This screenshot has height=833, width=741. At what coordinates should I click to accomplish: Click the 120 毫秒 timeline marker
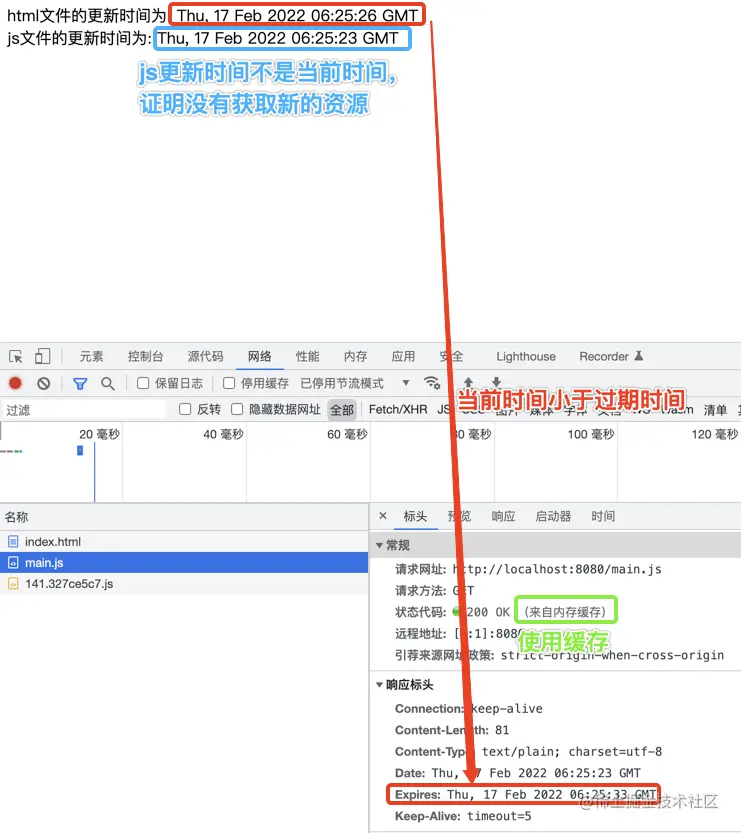pyautogui.click(x=714, y=434)
